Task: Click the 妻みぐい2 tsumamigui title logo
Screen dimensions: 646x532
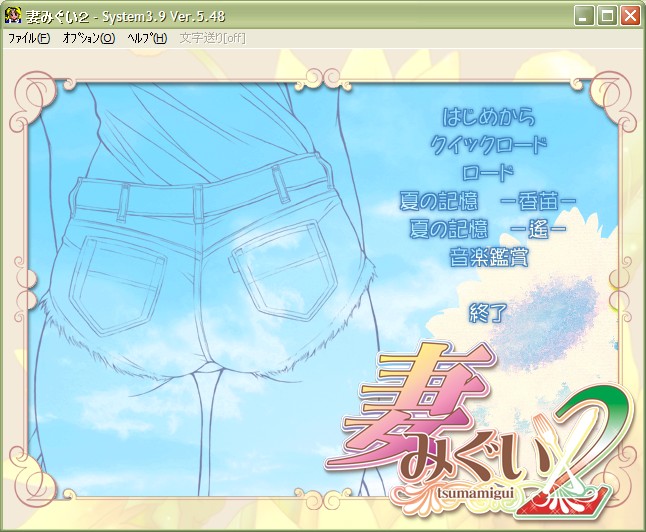Action: [x=480, y=429]
